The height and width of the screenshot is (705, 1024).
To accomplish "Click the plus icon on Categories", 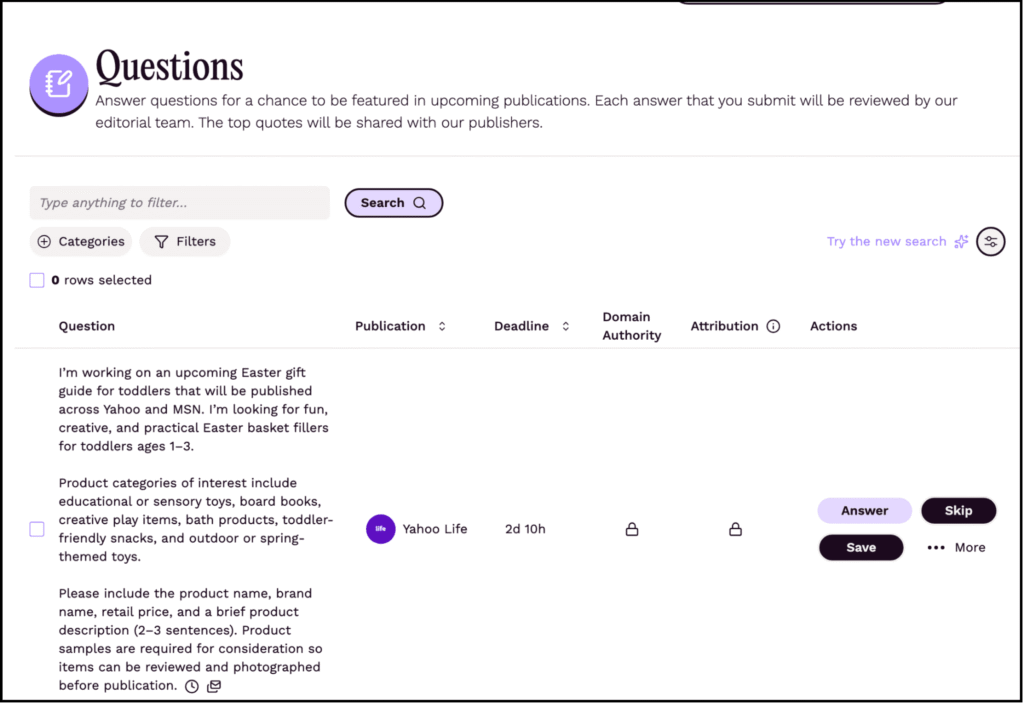I will [44, 241].
